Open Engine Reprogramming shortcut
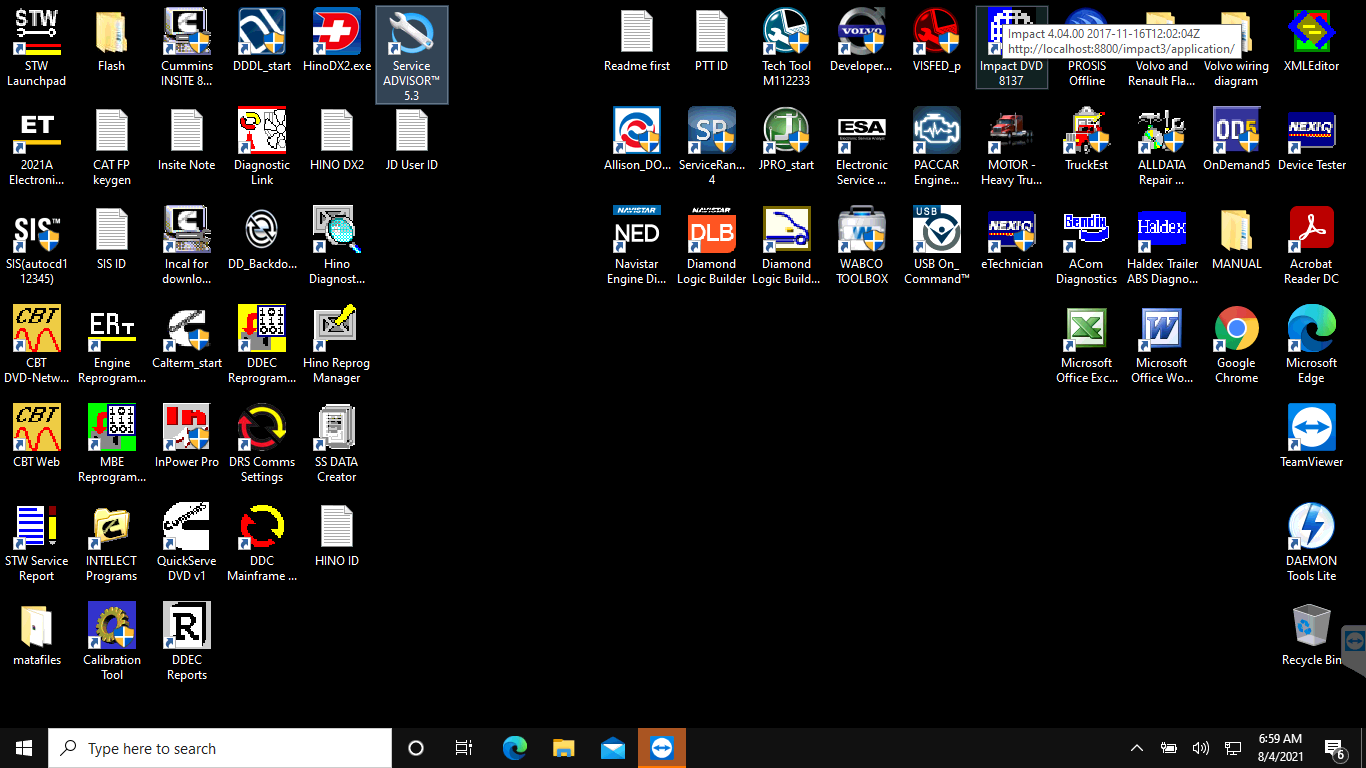This screenshot has height=768, width=1366. pyautogui.click(x=111, y=344)
